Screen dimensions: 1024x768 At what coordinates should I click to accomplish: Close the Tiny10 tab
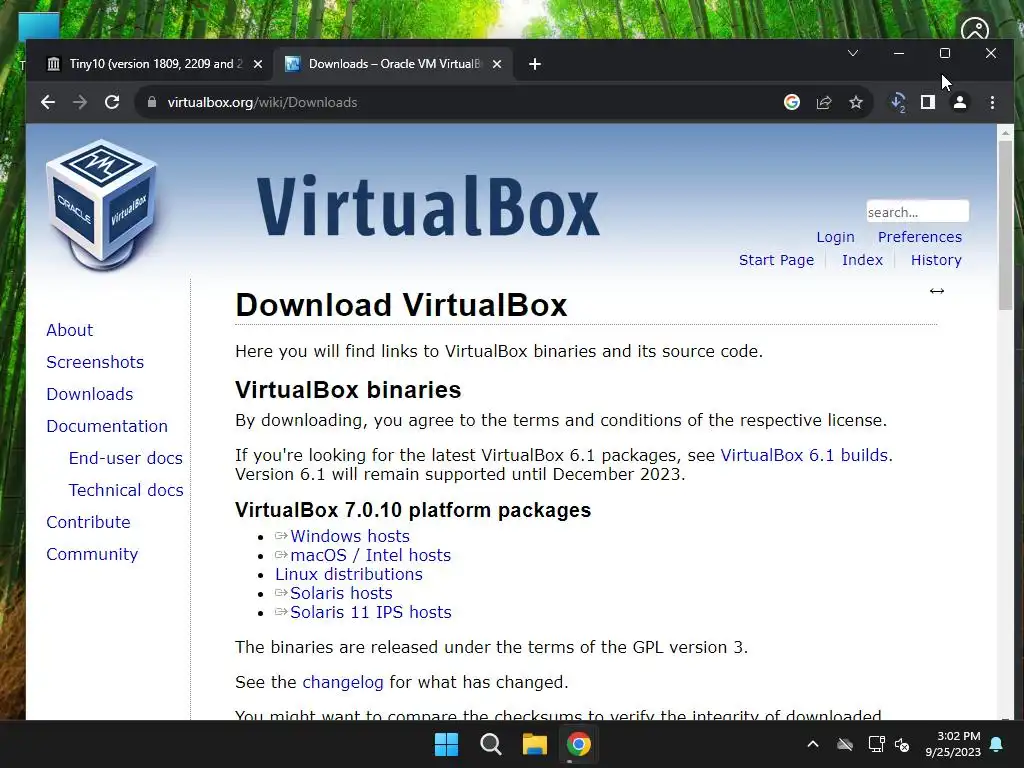pos(257,64)
